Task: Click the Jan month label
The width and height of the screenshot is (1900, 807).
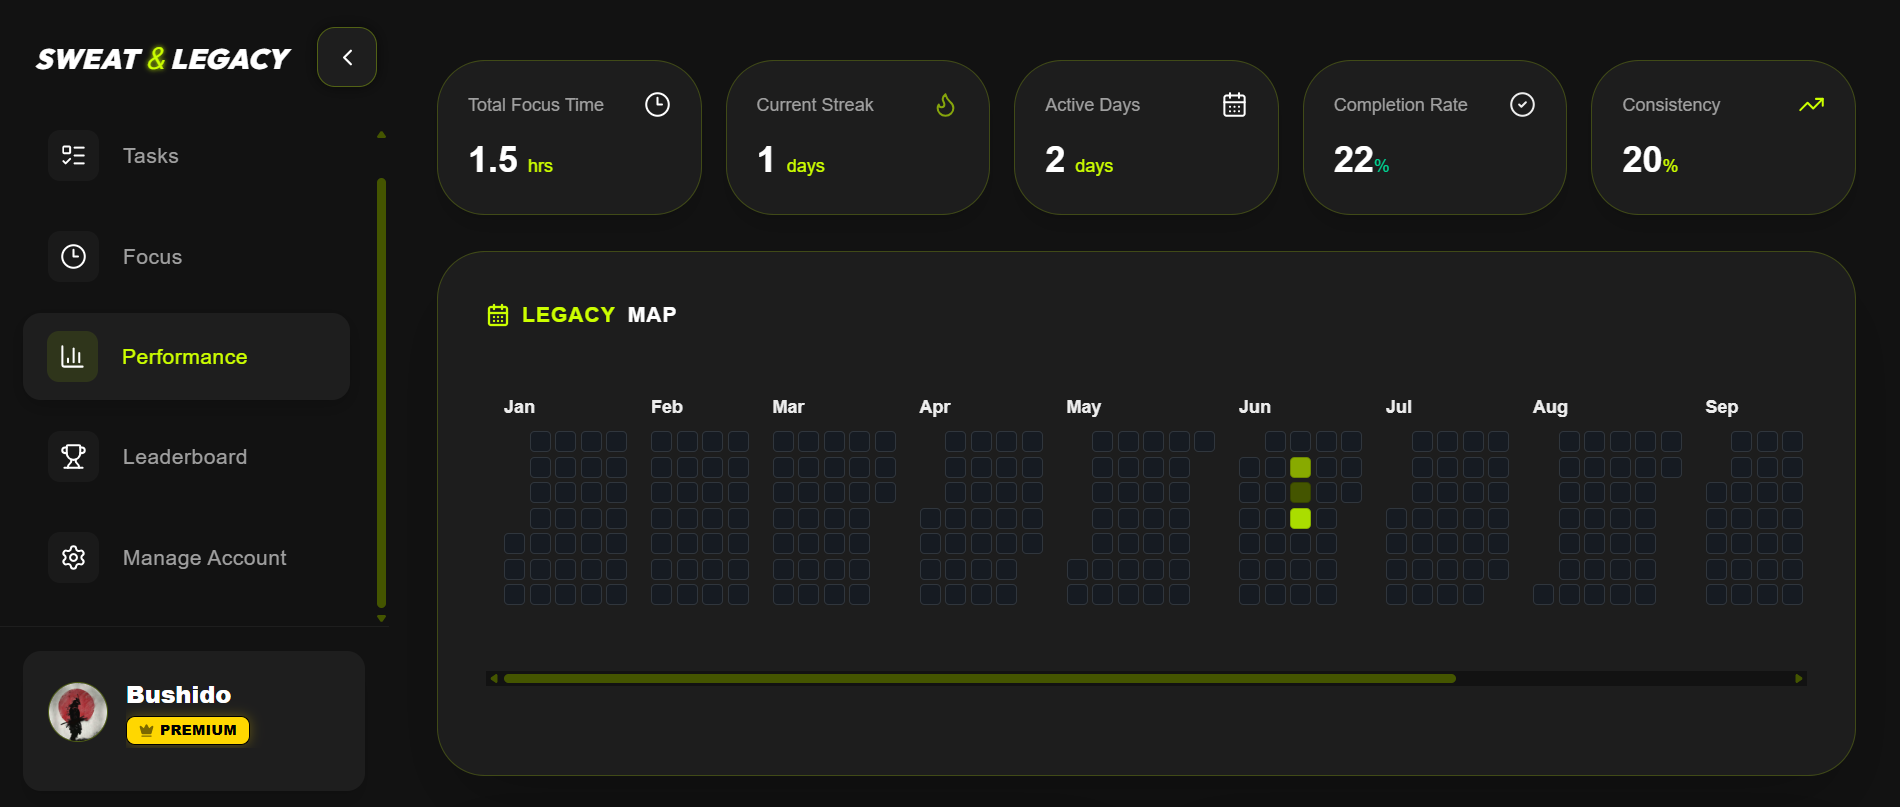Action: tap(519, 407)
